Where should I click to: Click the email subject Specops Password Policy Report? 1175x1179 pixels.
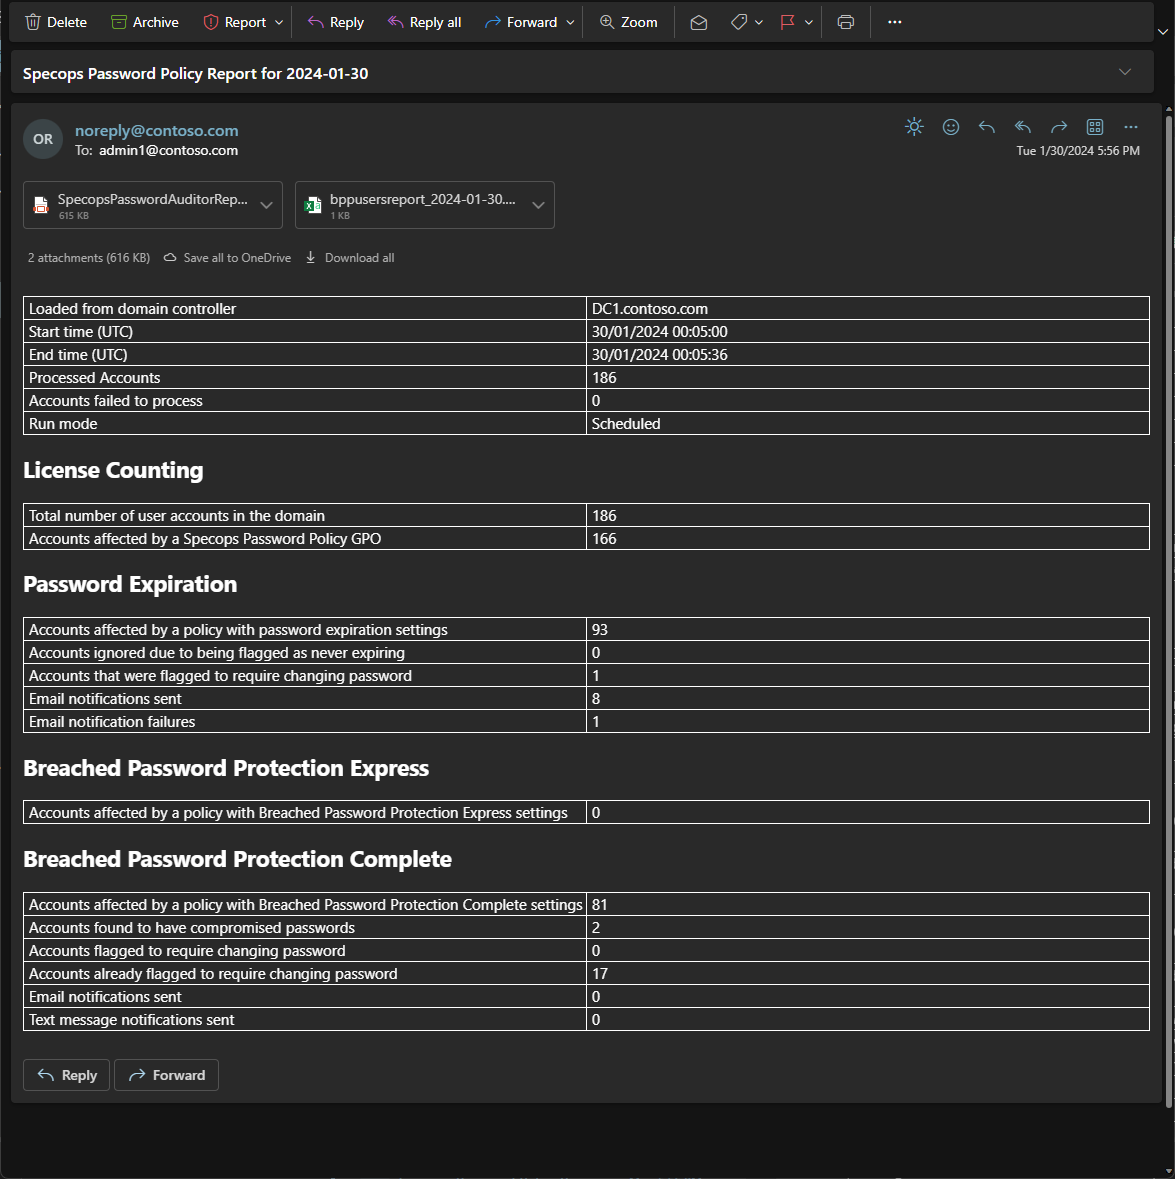click(195, 74)
